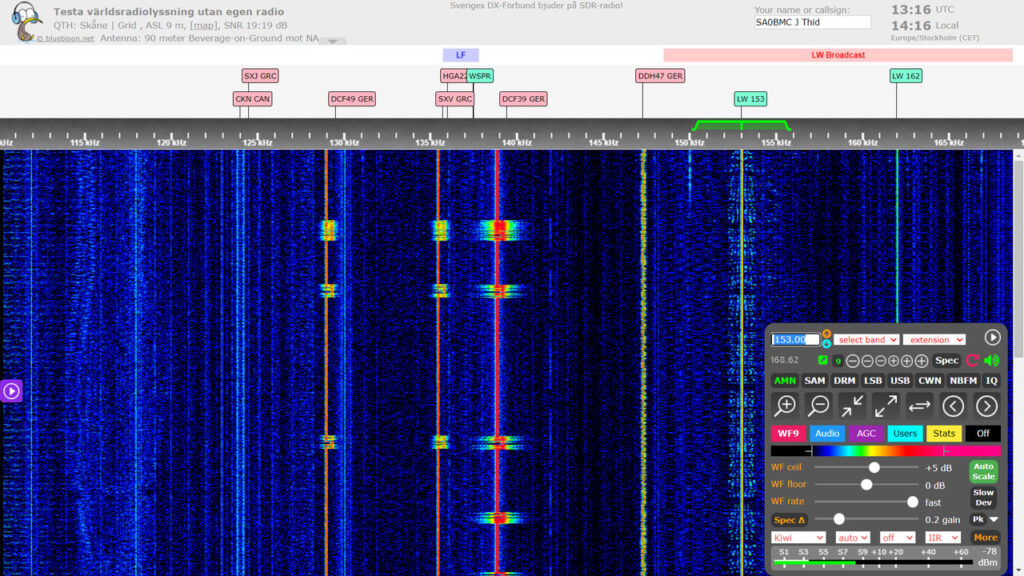Zoom out with the magnifier minus icon
Viewport: 1024px width, 576px height.
818,406
